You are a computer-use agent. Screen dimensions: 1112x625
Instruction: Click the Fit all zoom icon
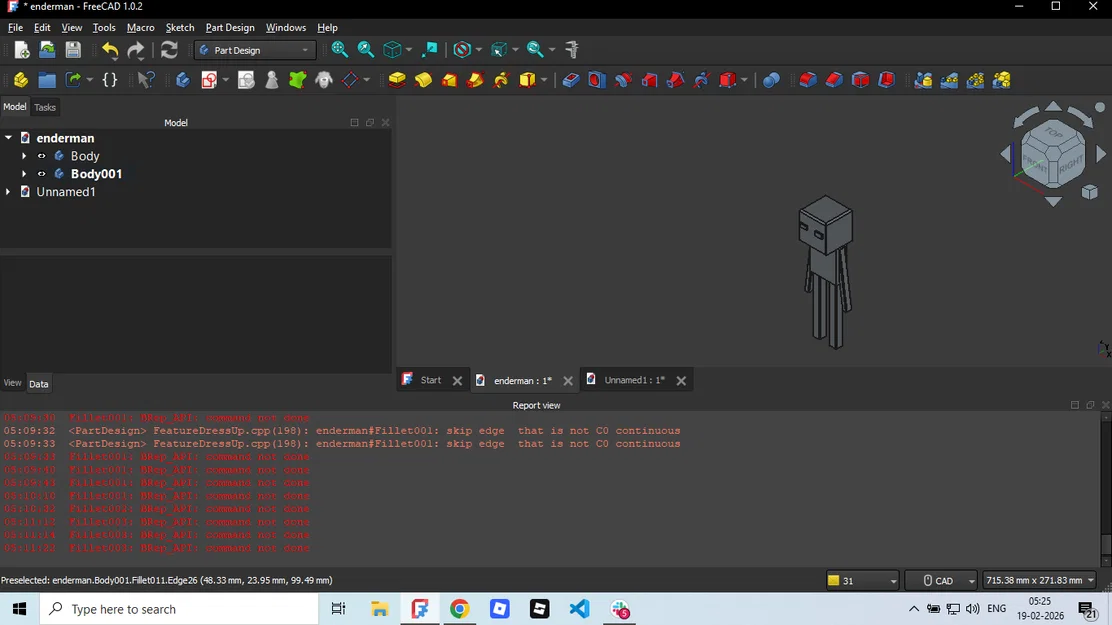tap(340, 50)
